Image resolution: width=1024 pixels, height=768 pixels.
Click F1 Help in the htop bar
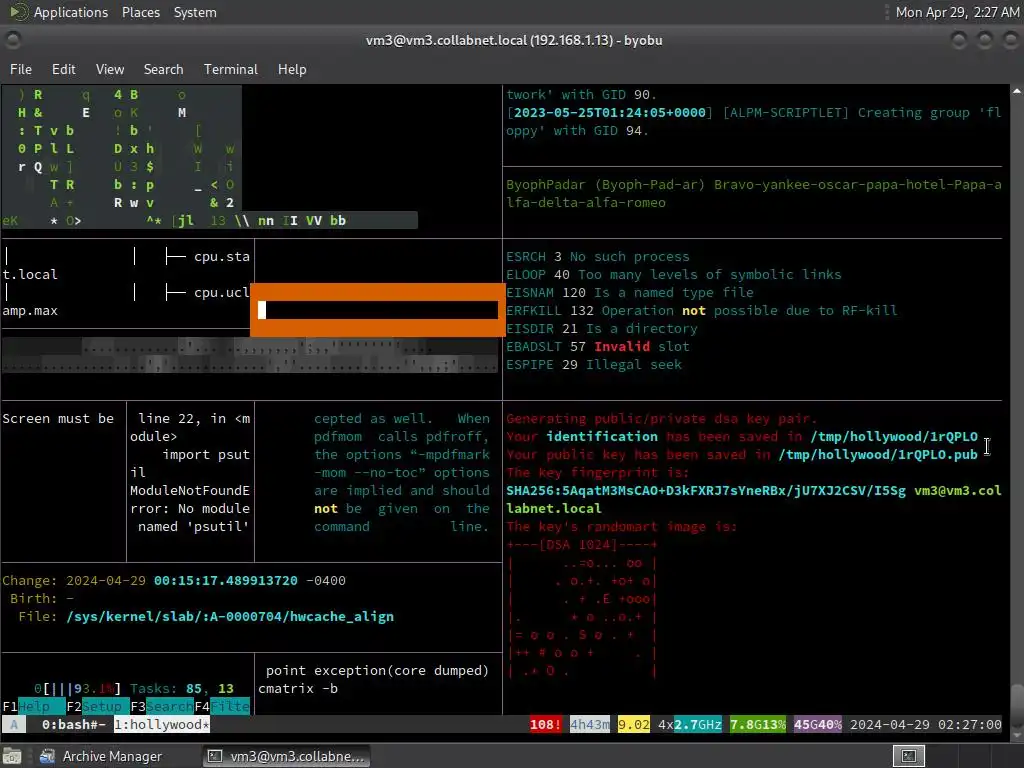[33, 706]
